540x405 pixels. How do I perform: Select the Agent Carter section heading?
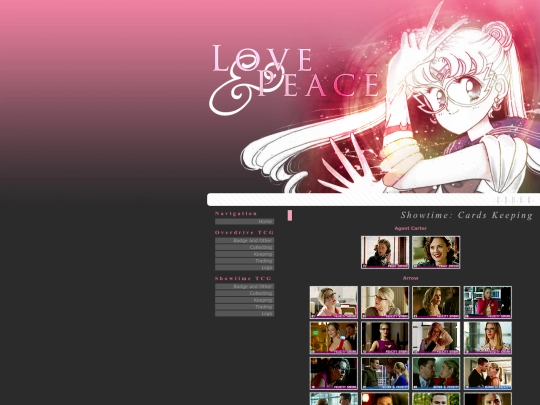(411, 228)
